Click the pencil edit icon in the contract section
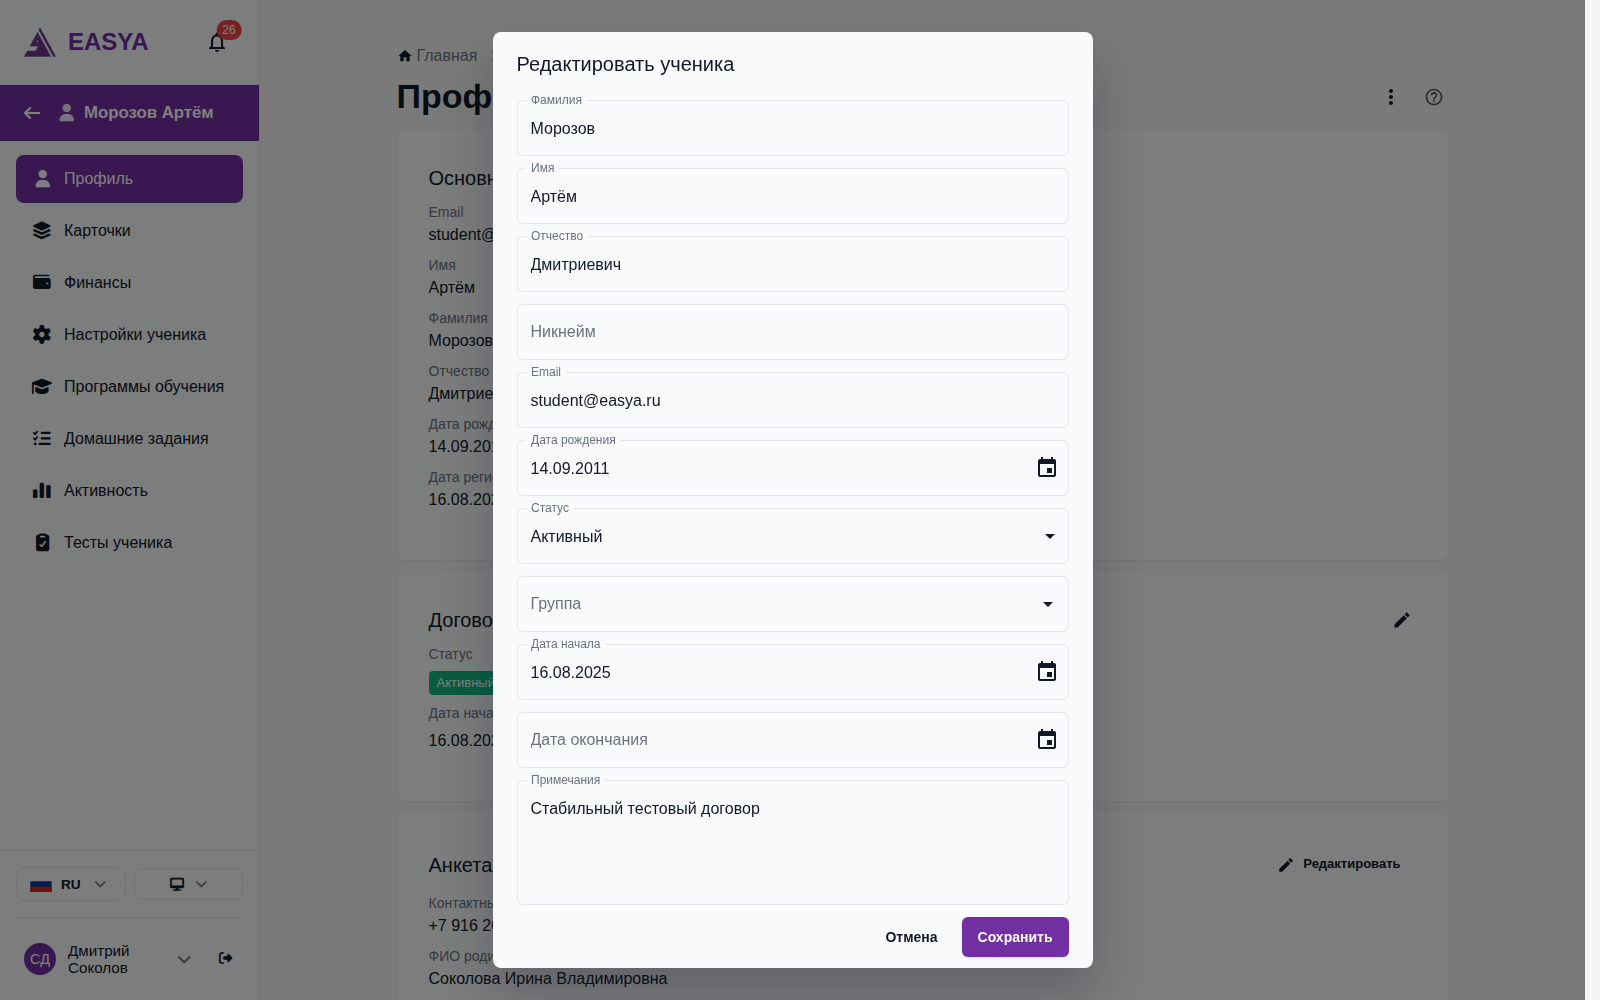 (1402, 620)
